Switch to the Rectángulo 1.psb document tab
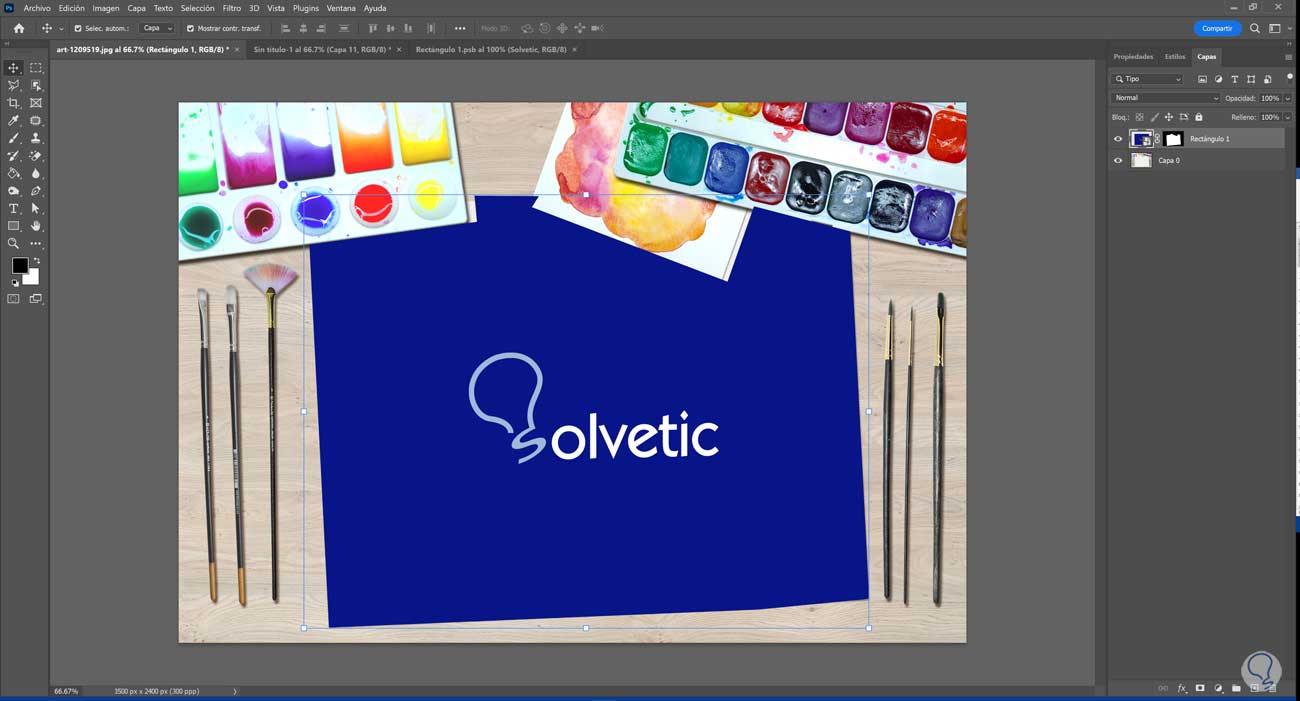This screenshot has width=1300, height=701. (491, 49)
